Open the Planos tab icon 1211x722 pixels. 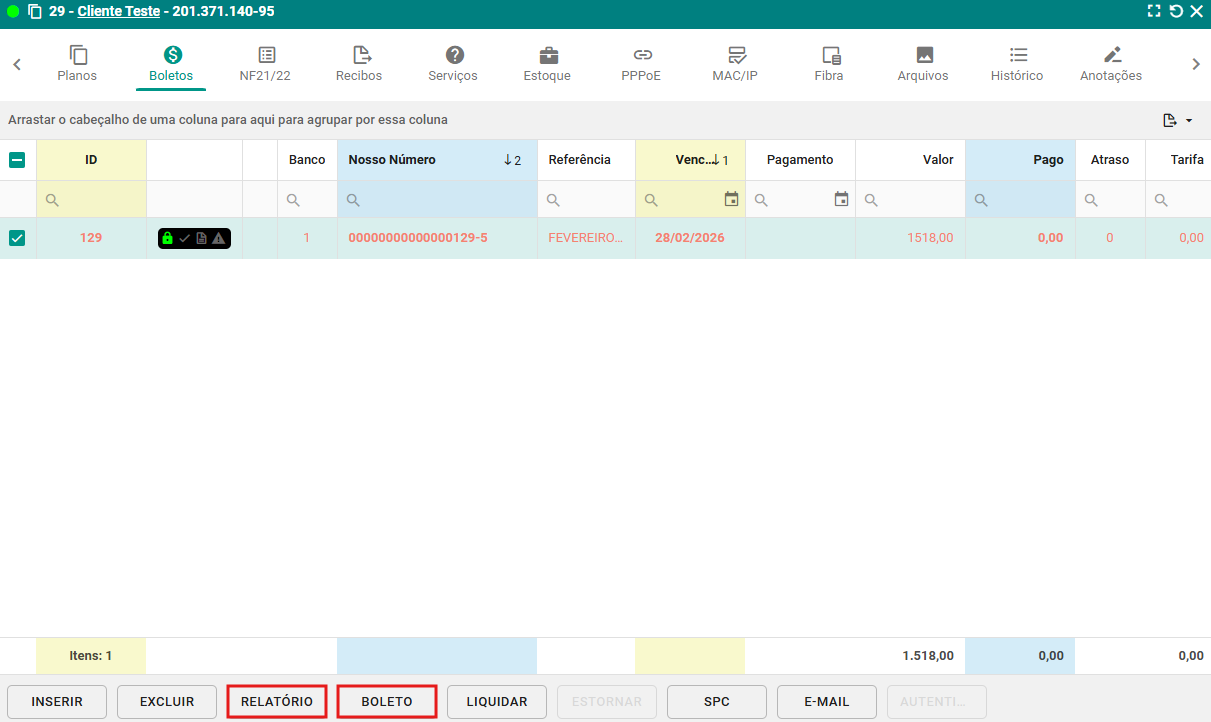[77, 55]
